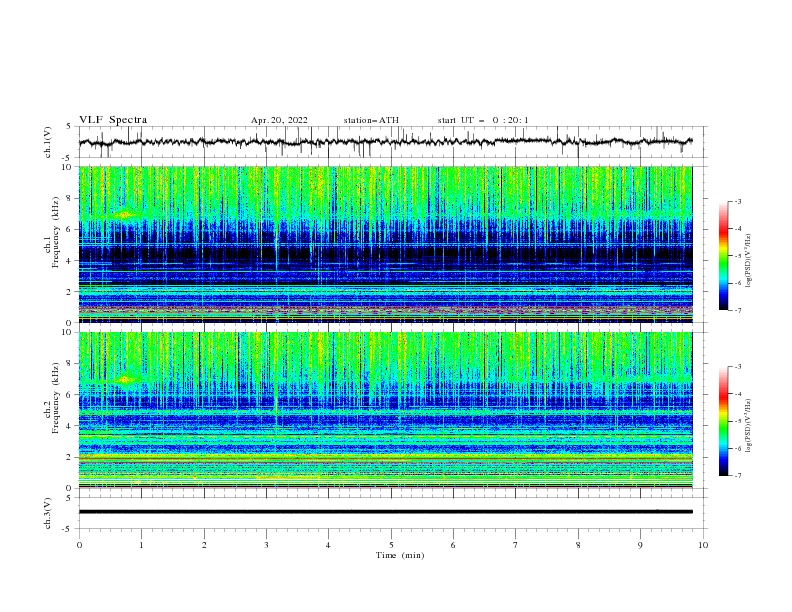Click the ch.2 color scale bar
The height and width of the screenshot is (612, 792).
(723, 421)
